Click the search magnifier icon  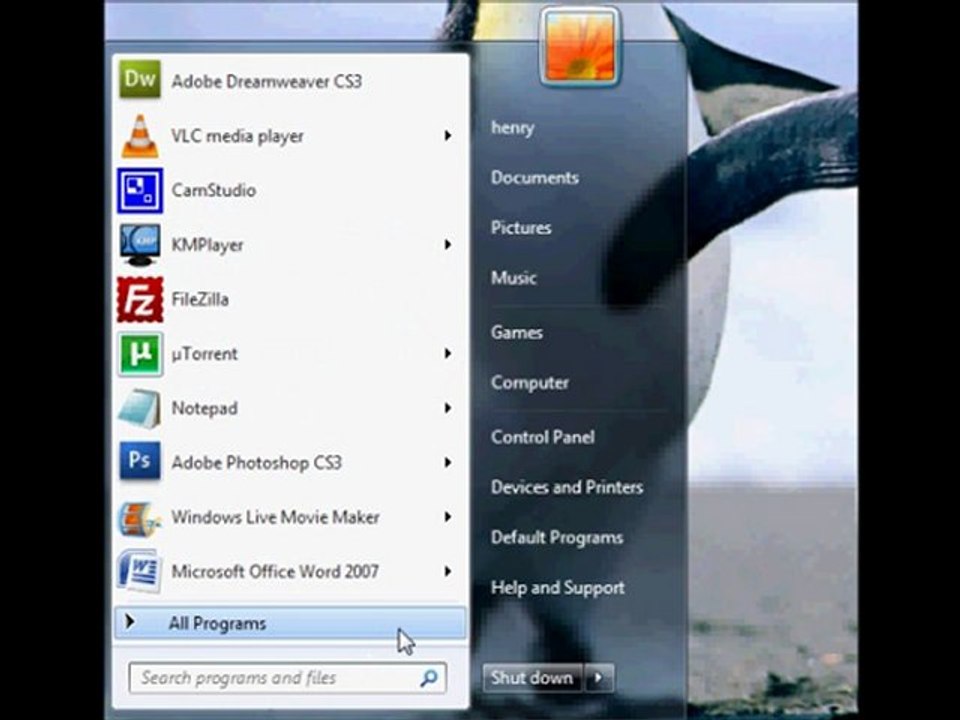pos(429,677)
